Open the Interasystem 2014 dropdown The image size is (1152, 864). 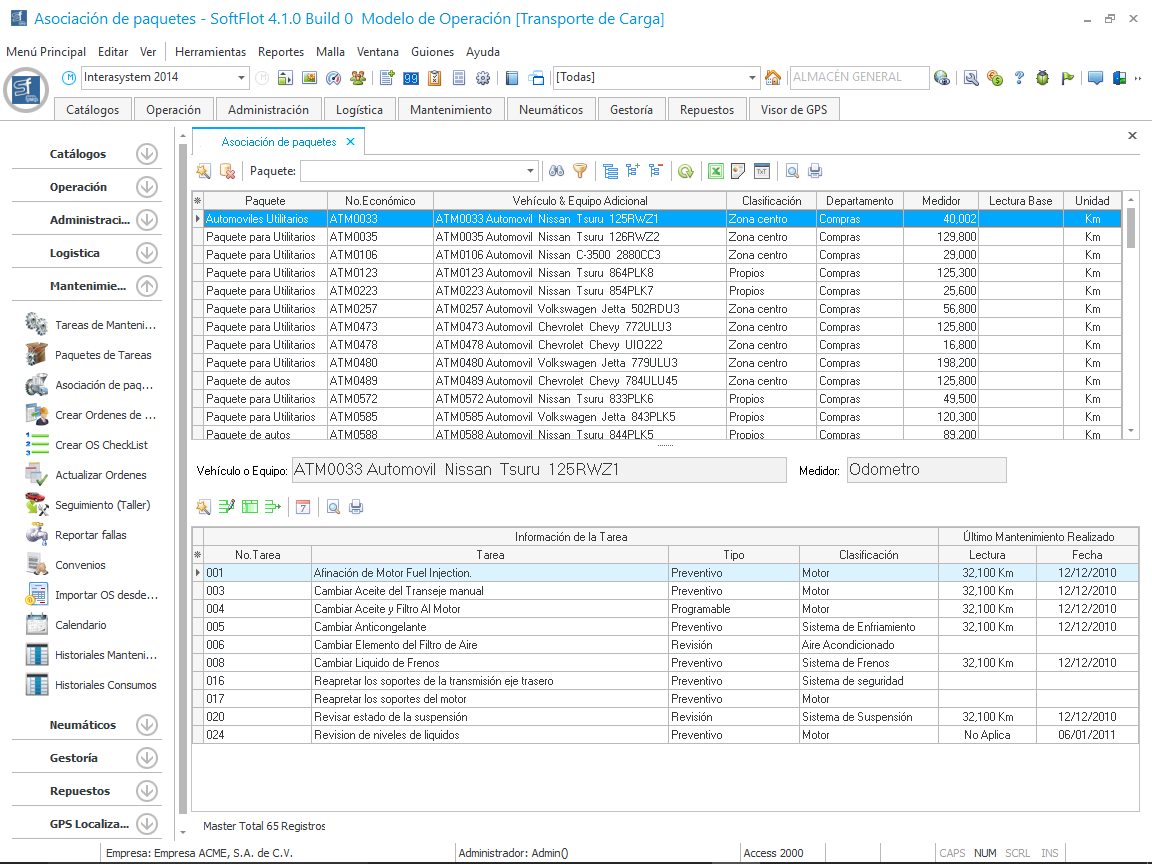[x=242, y=78]
